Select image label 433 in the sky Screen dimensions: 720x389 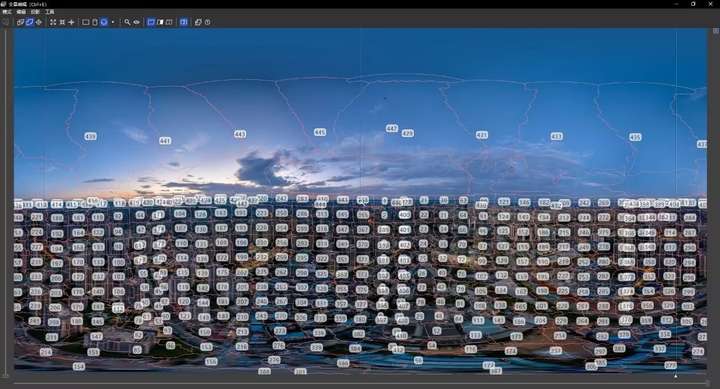pyautogui.click(x=557, y=136)
